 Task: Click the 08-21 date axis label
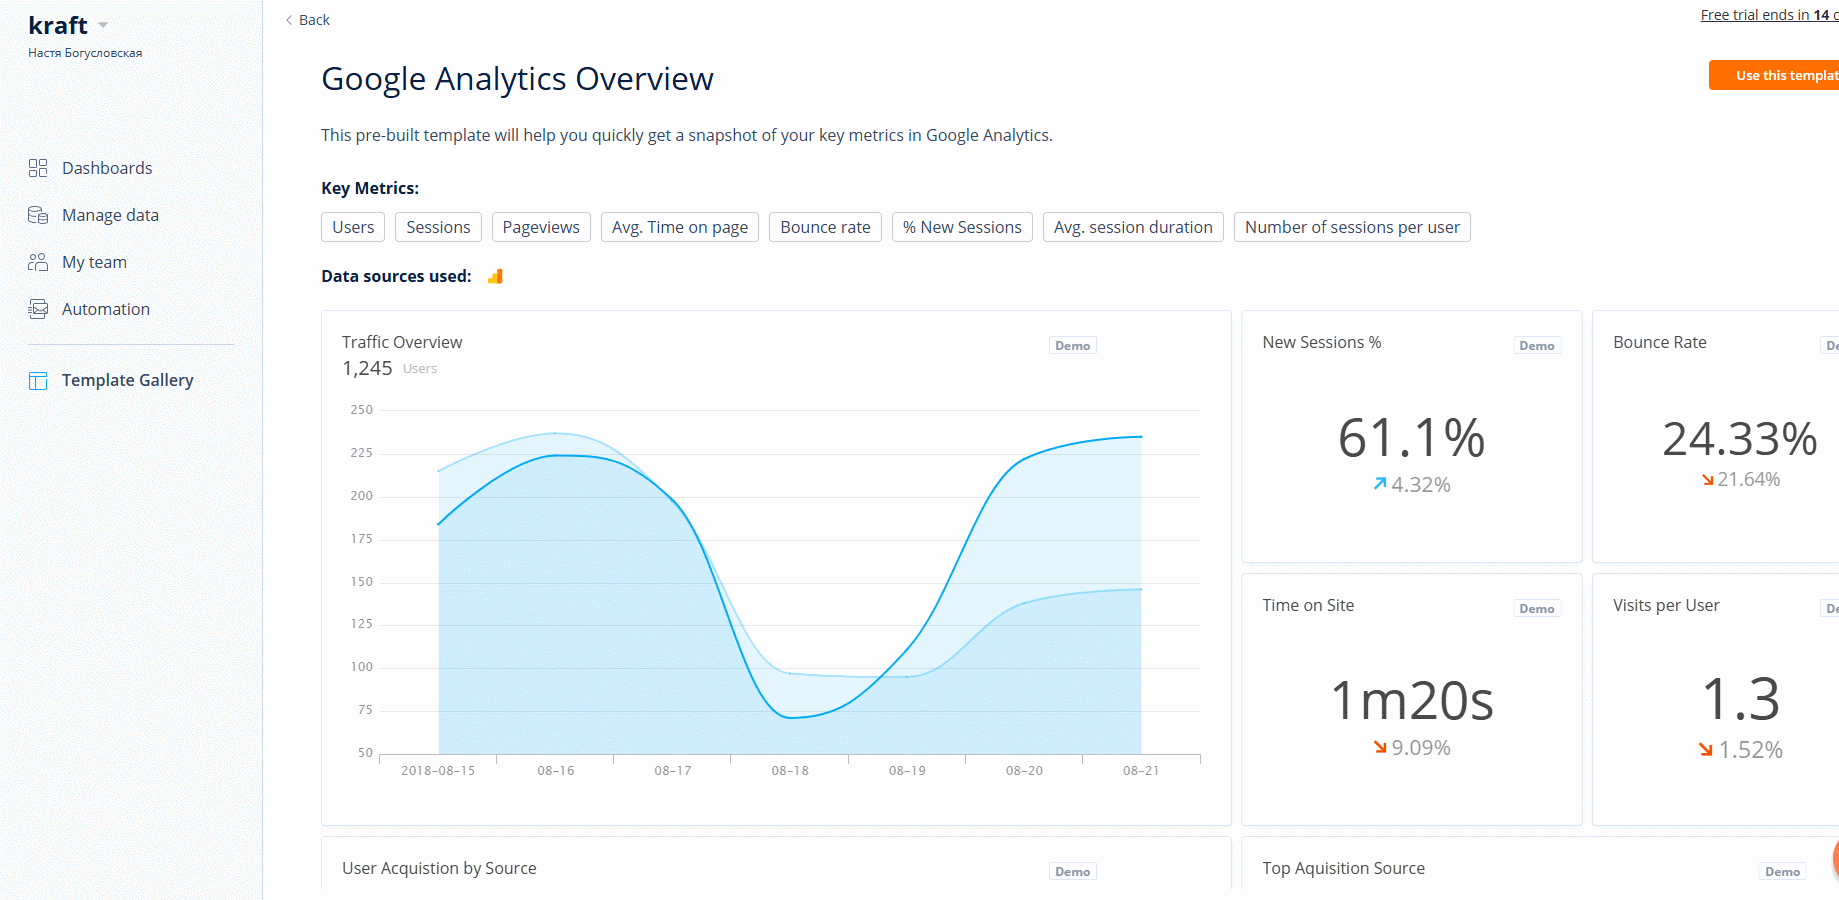point(1141,771)
